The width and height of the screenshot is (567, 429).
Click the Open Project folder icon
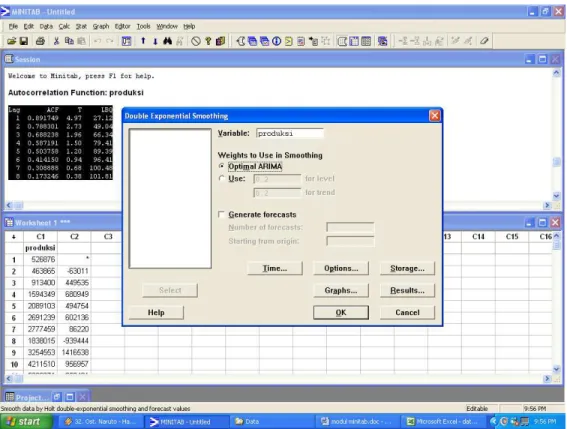coord(11,41)
